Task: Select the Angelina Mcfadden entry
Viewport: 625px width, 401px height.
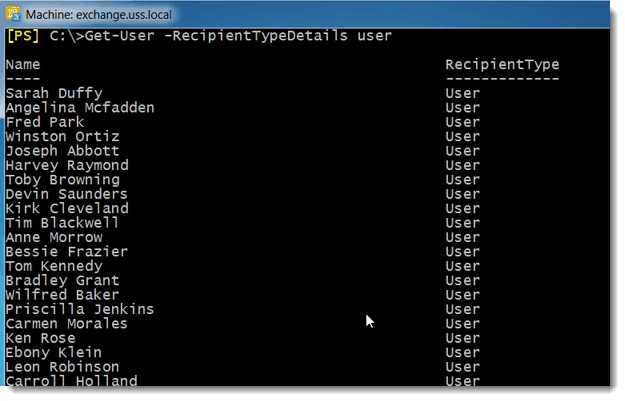Action: click(x=80, y=108)
